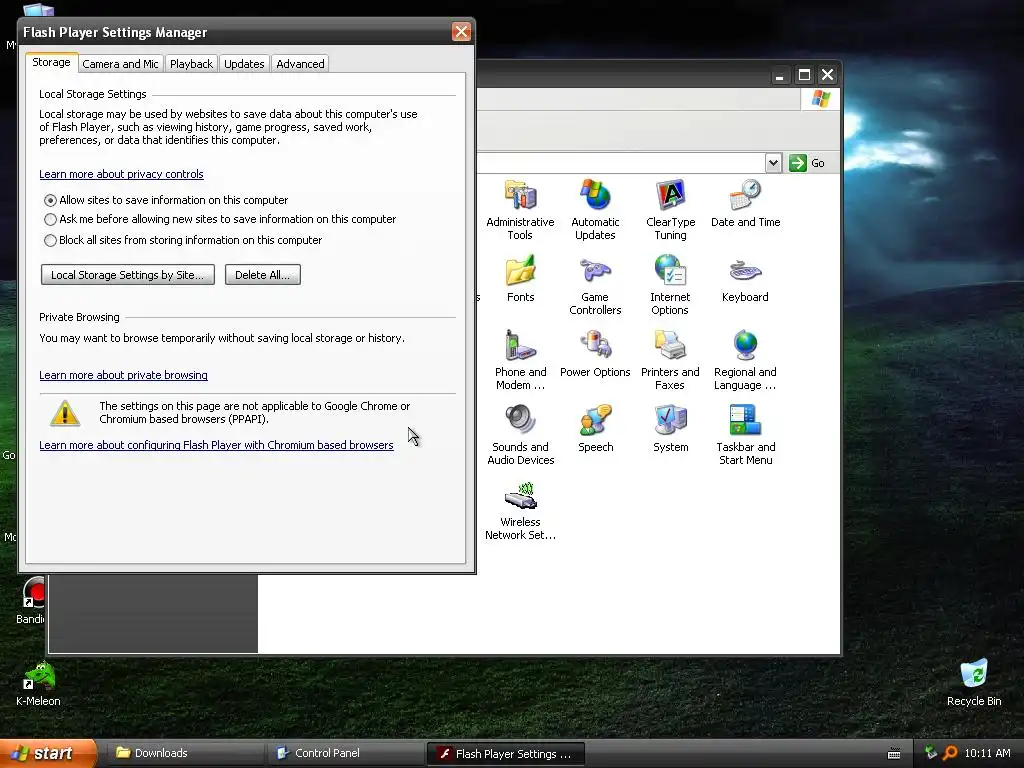Open the Fonts folder icon

(x=520, y=279)
